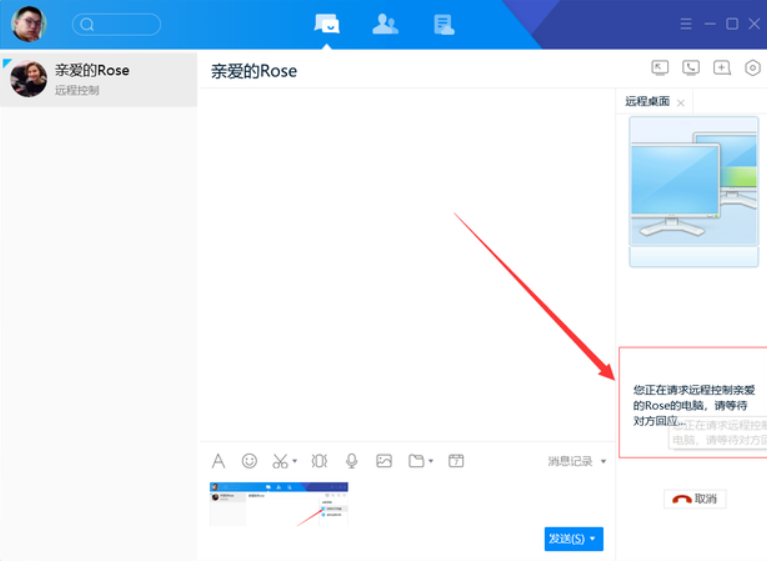The height and width of the screenshot is (561, 767).
Task: Select the 亲爱的Rose conversation in the list
Action: click(99, 79)
